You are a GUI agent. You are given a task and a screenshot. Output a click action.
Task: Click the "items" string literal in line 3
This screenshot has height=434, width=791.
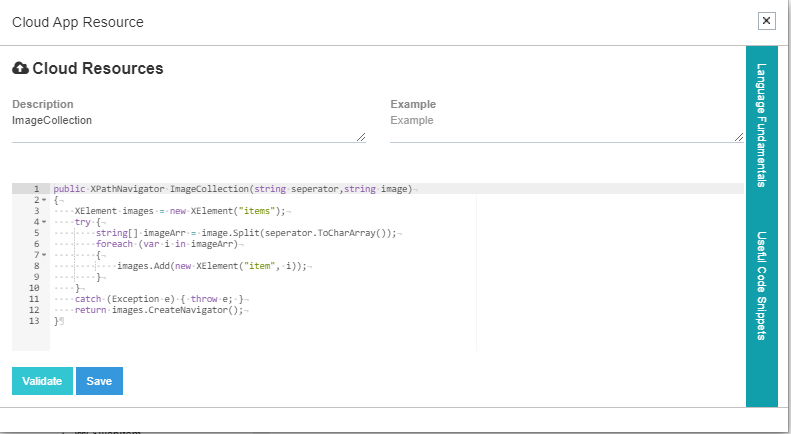(x=257, y=211)
